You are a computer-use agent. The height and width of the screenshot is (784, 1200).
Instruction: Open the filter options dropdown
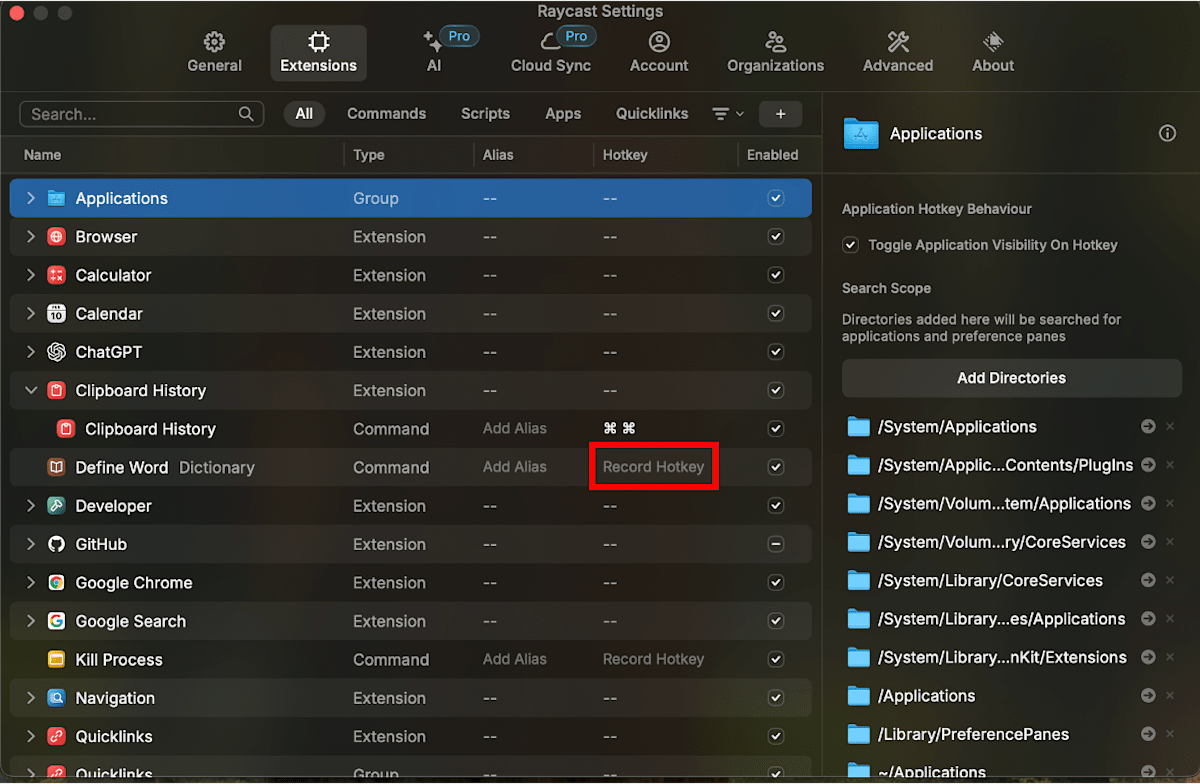(727, 114)
